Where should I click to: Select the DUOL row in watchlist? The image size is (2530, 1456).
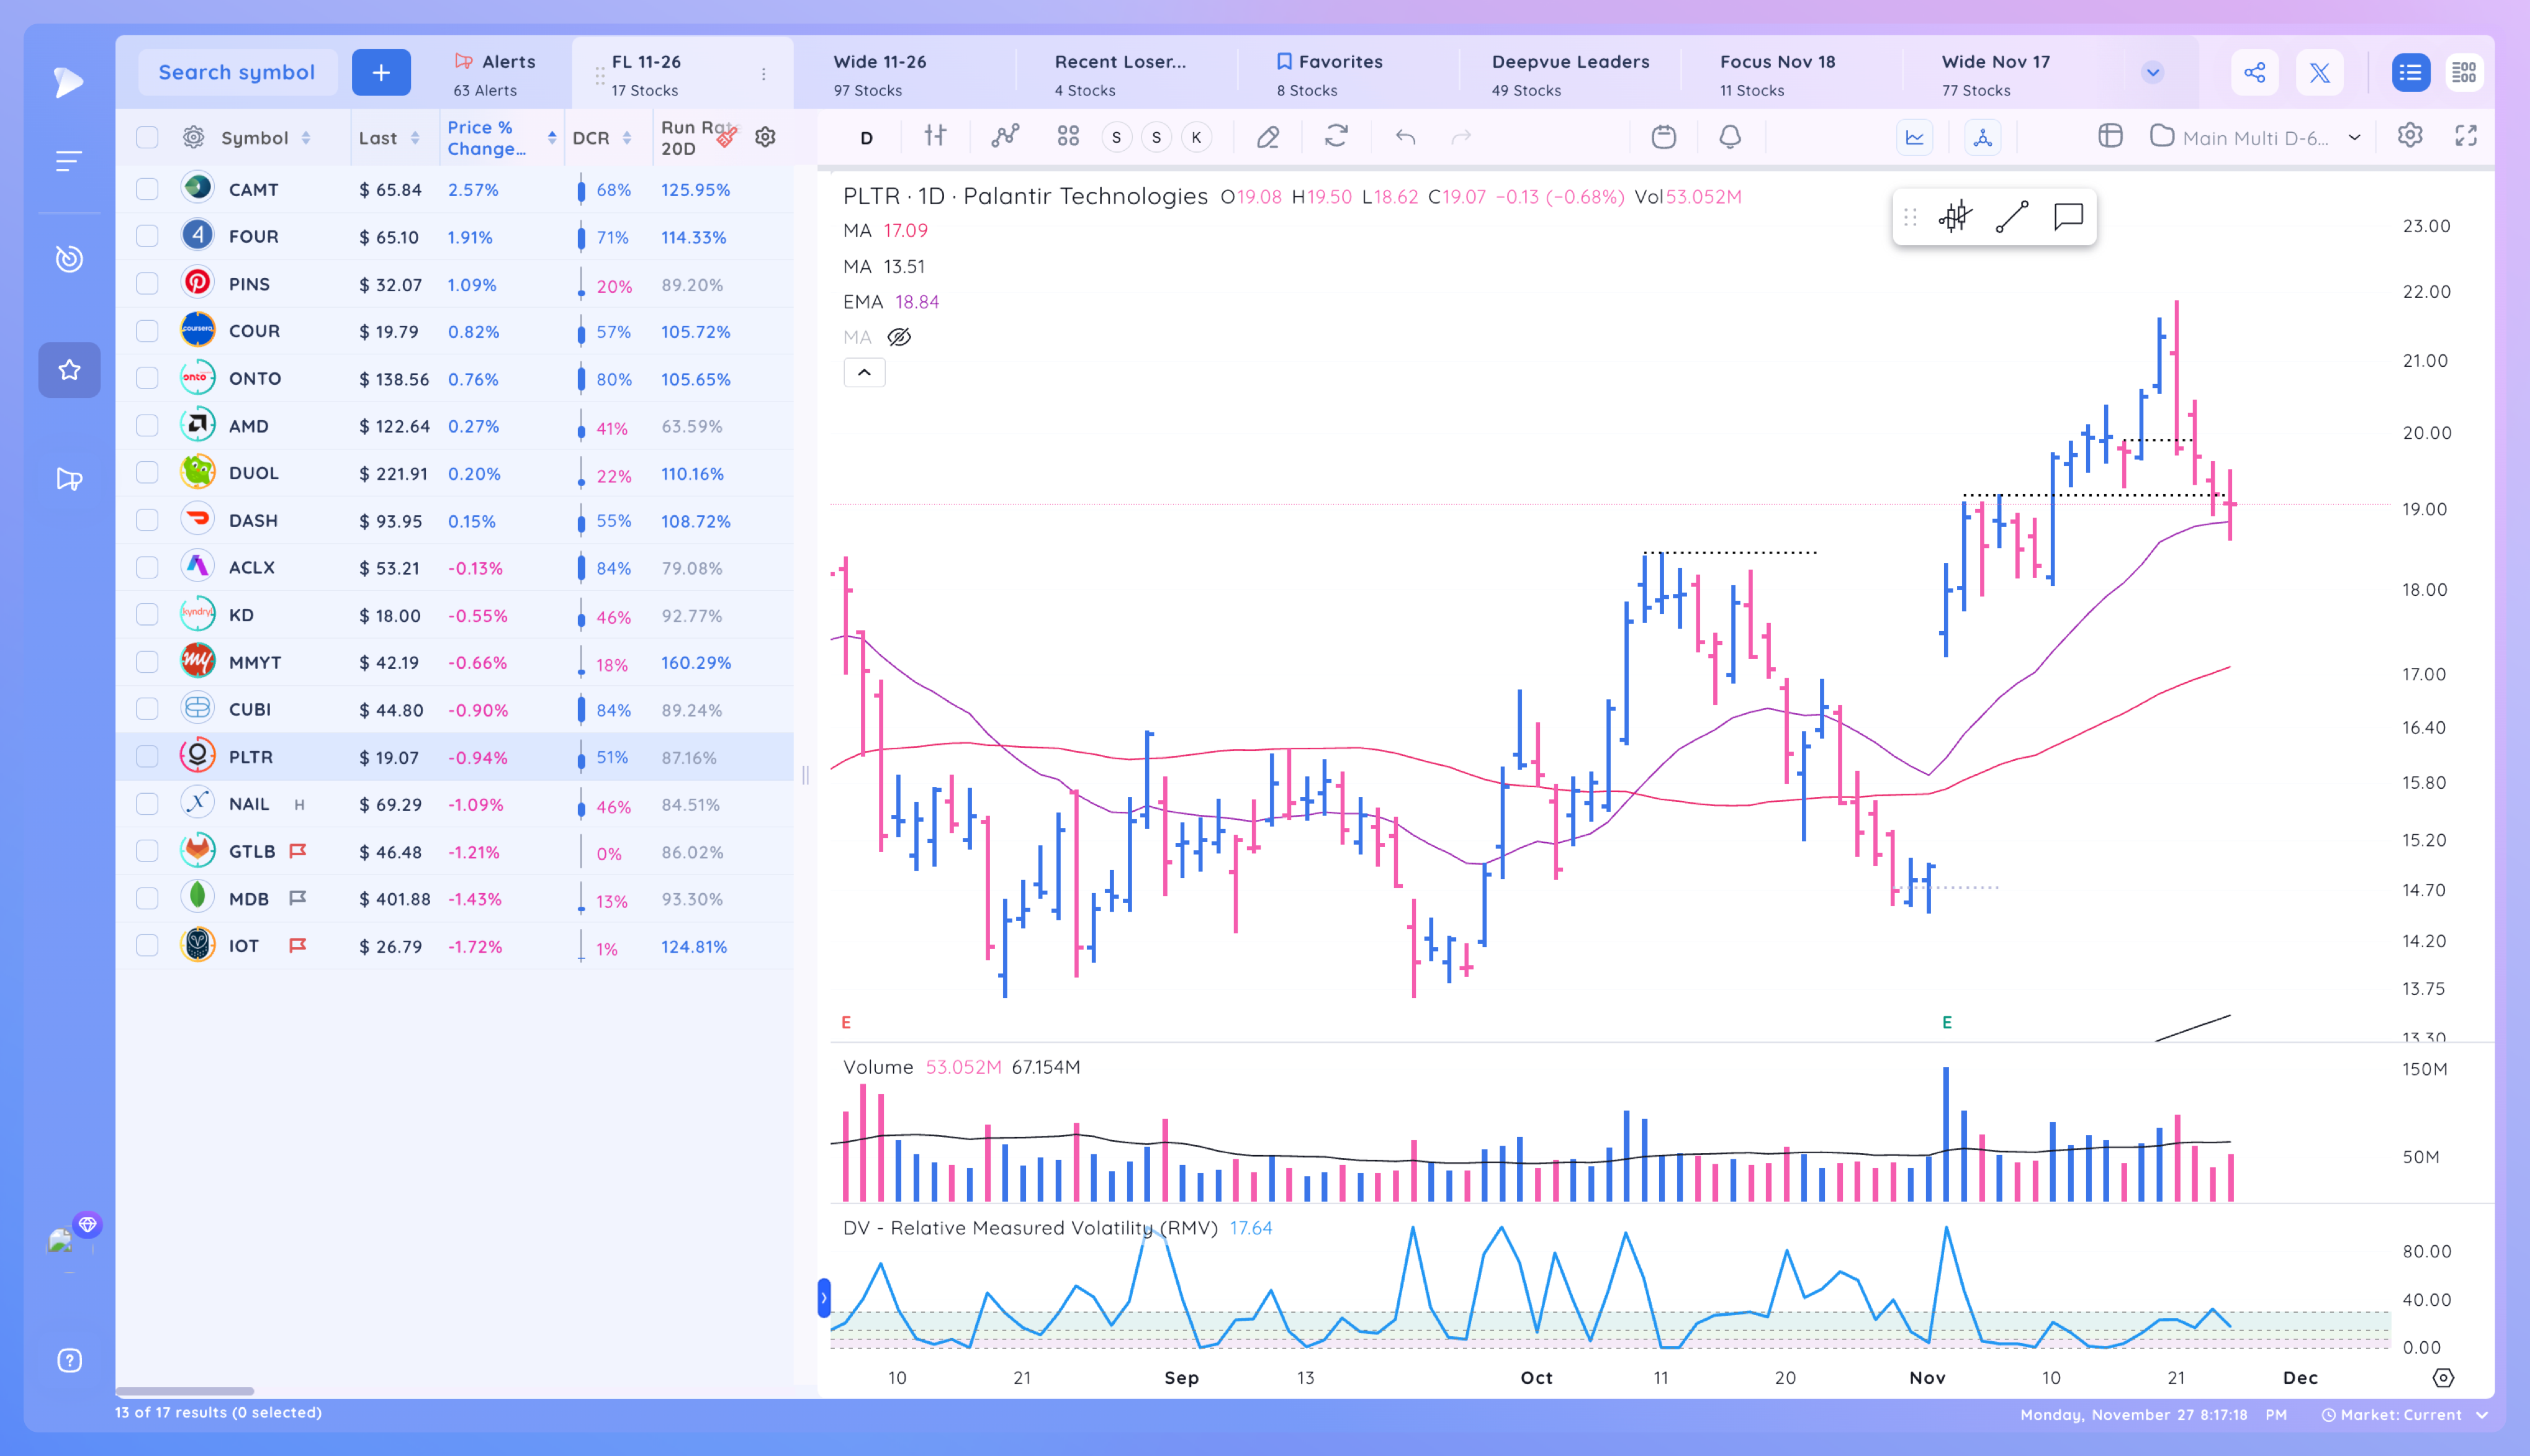[455, 473]
